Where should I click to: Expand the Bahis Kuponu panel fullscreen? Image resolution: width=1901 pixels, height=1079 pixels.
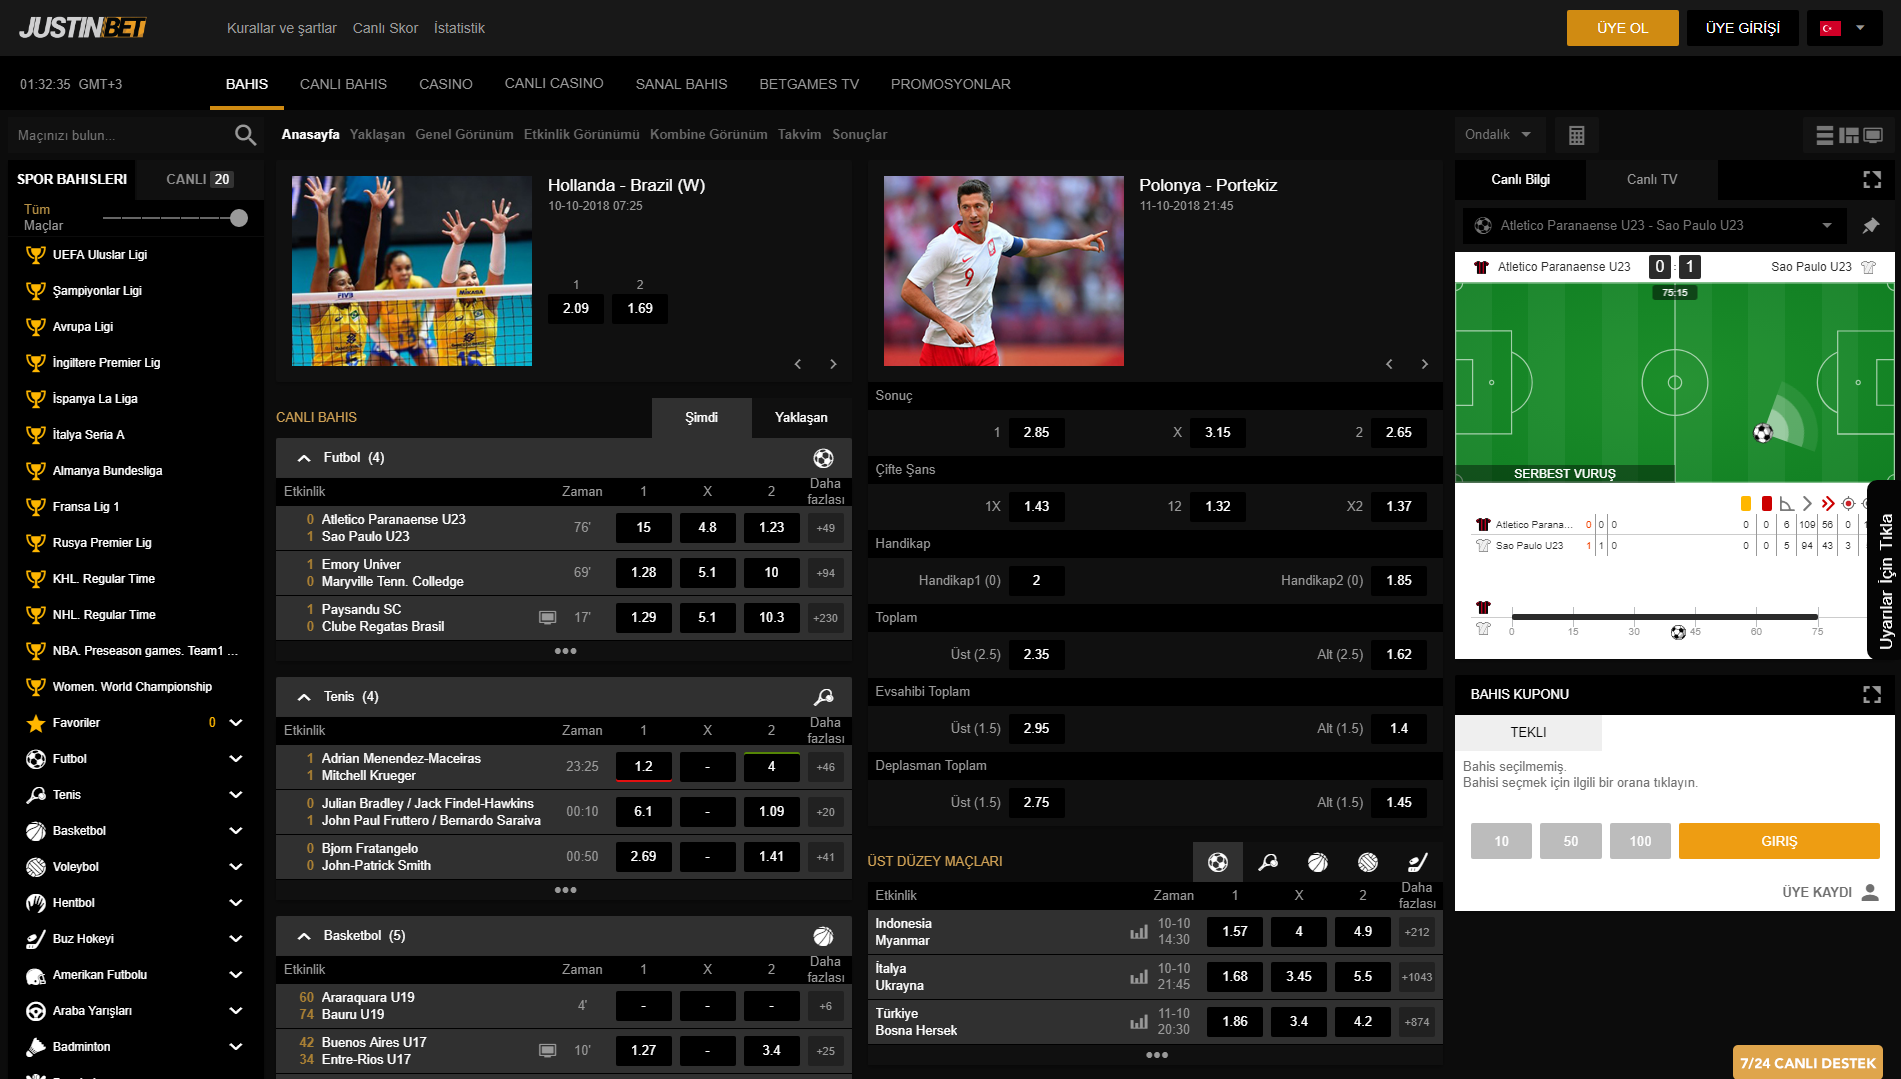click(1872, 694)
